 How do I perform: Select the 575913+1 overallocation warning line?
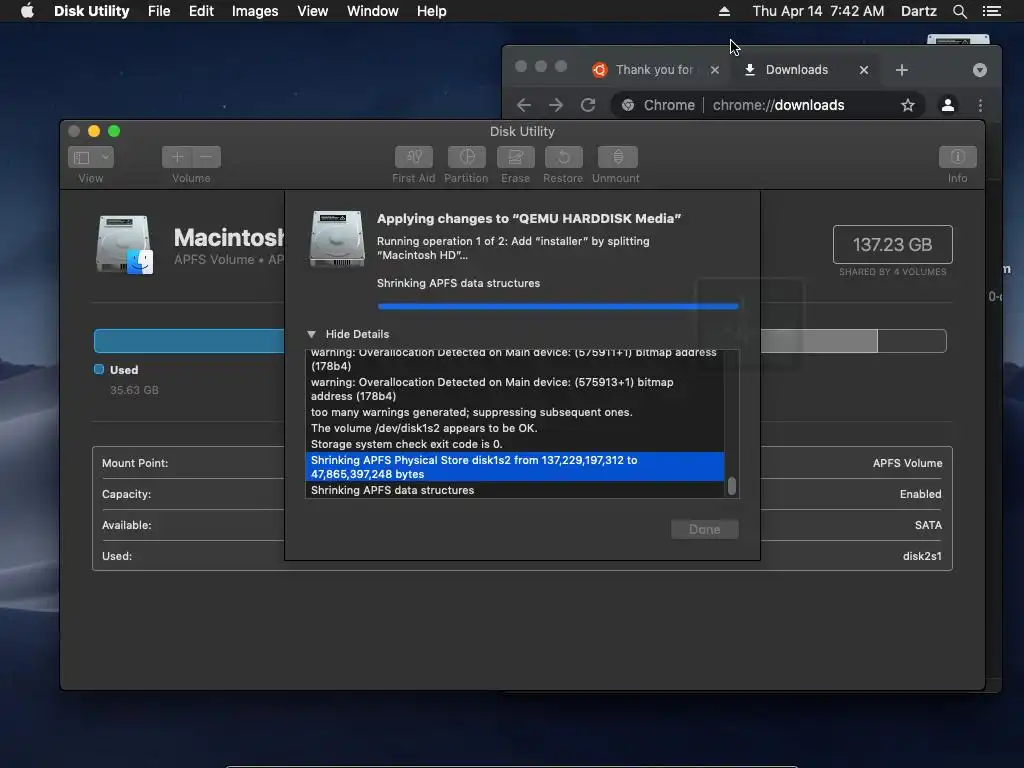(515, 389)
